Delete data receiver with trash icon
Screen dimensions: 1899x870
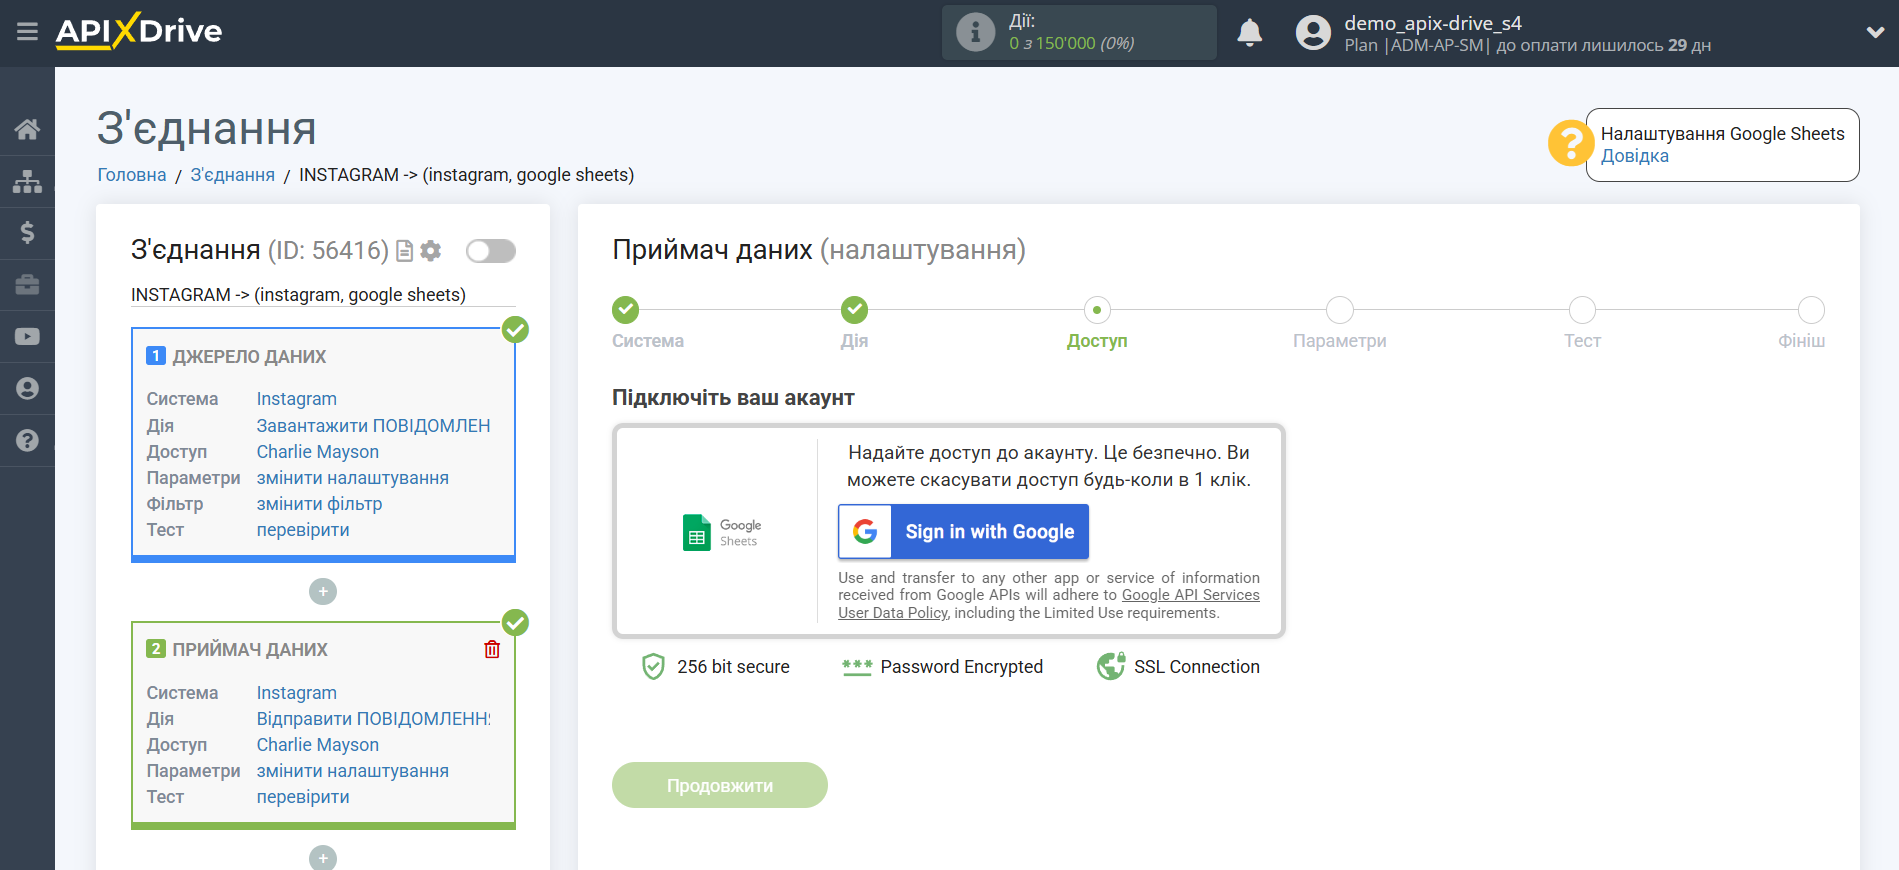[x=492, y=650]
